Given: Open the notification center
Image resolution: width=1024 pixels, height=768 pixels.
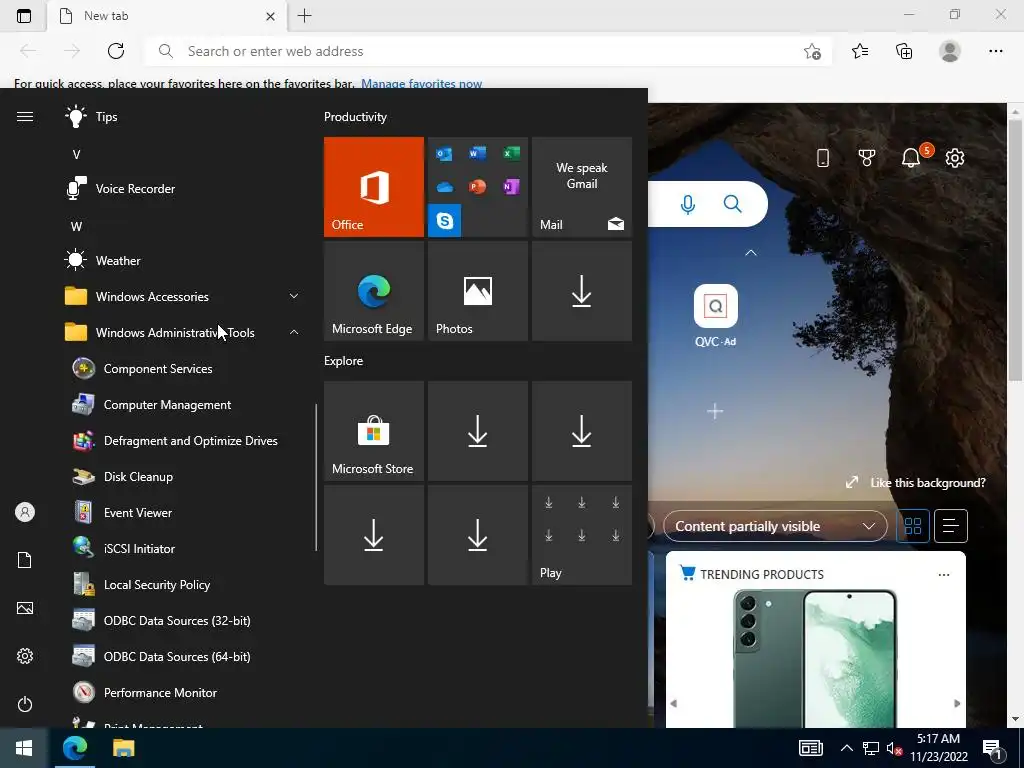Looking at the screenshot, I should pos(993,748).
